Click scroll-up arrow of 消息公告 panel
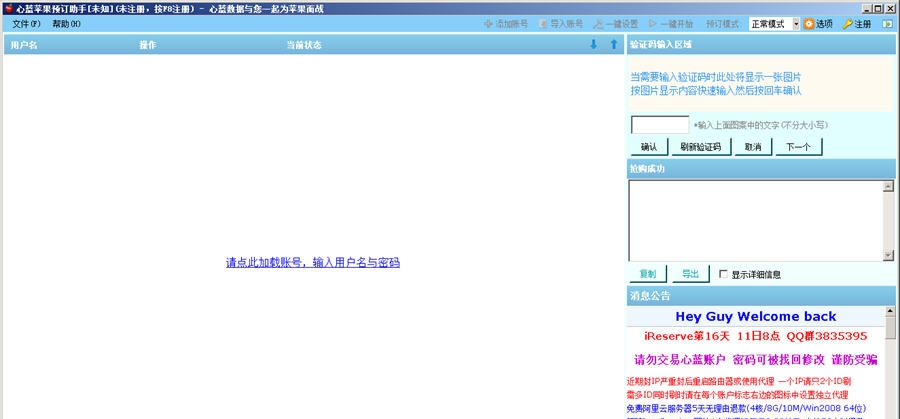This screenshot has width=900, height=419. pyautogui.click(x=890, y=311)
